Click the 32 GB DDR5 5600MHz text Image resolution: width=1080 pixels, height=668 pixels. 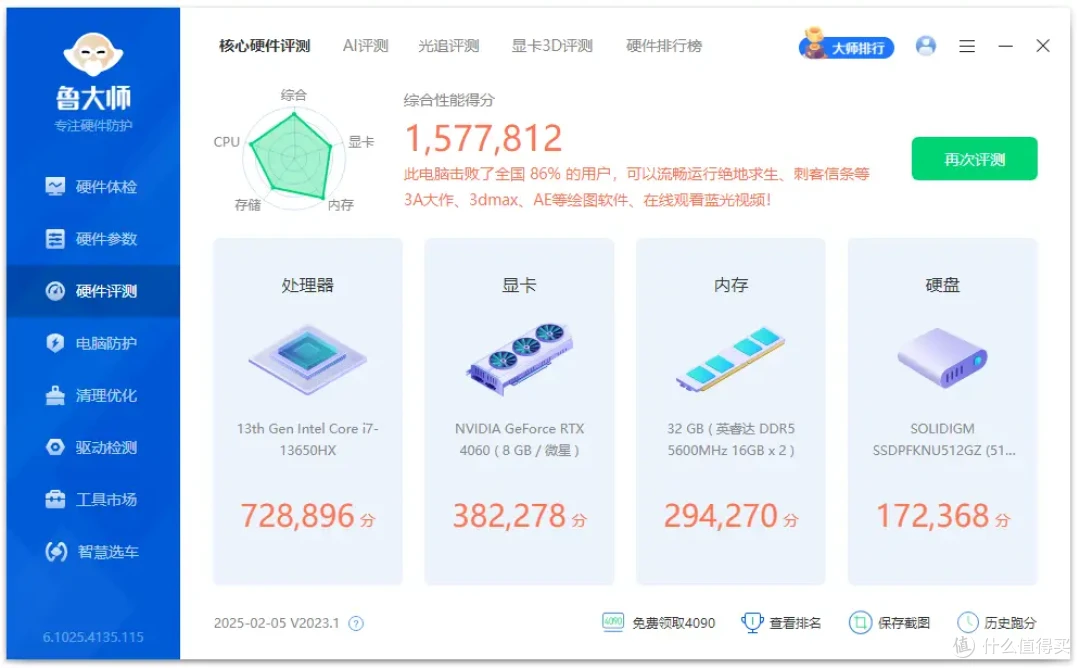tap(731, 439)
